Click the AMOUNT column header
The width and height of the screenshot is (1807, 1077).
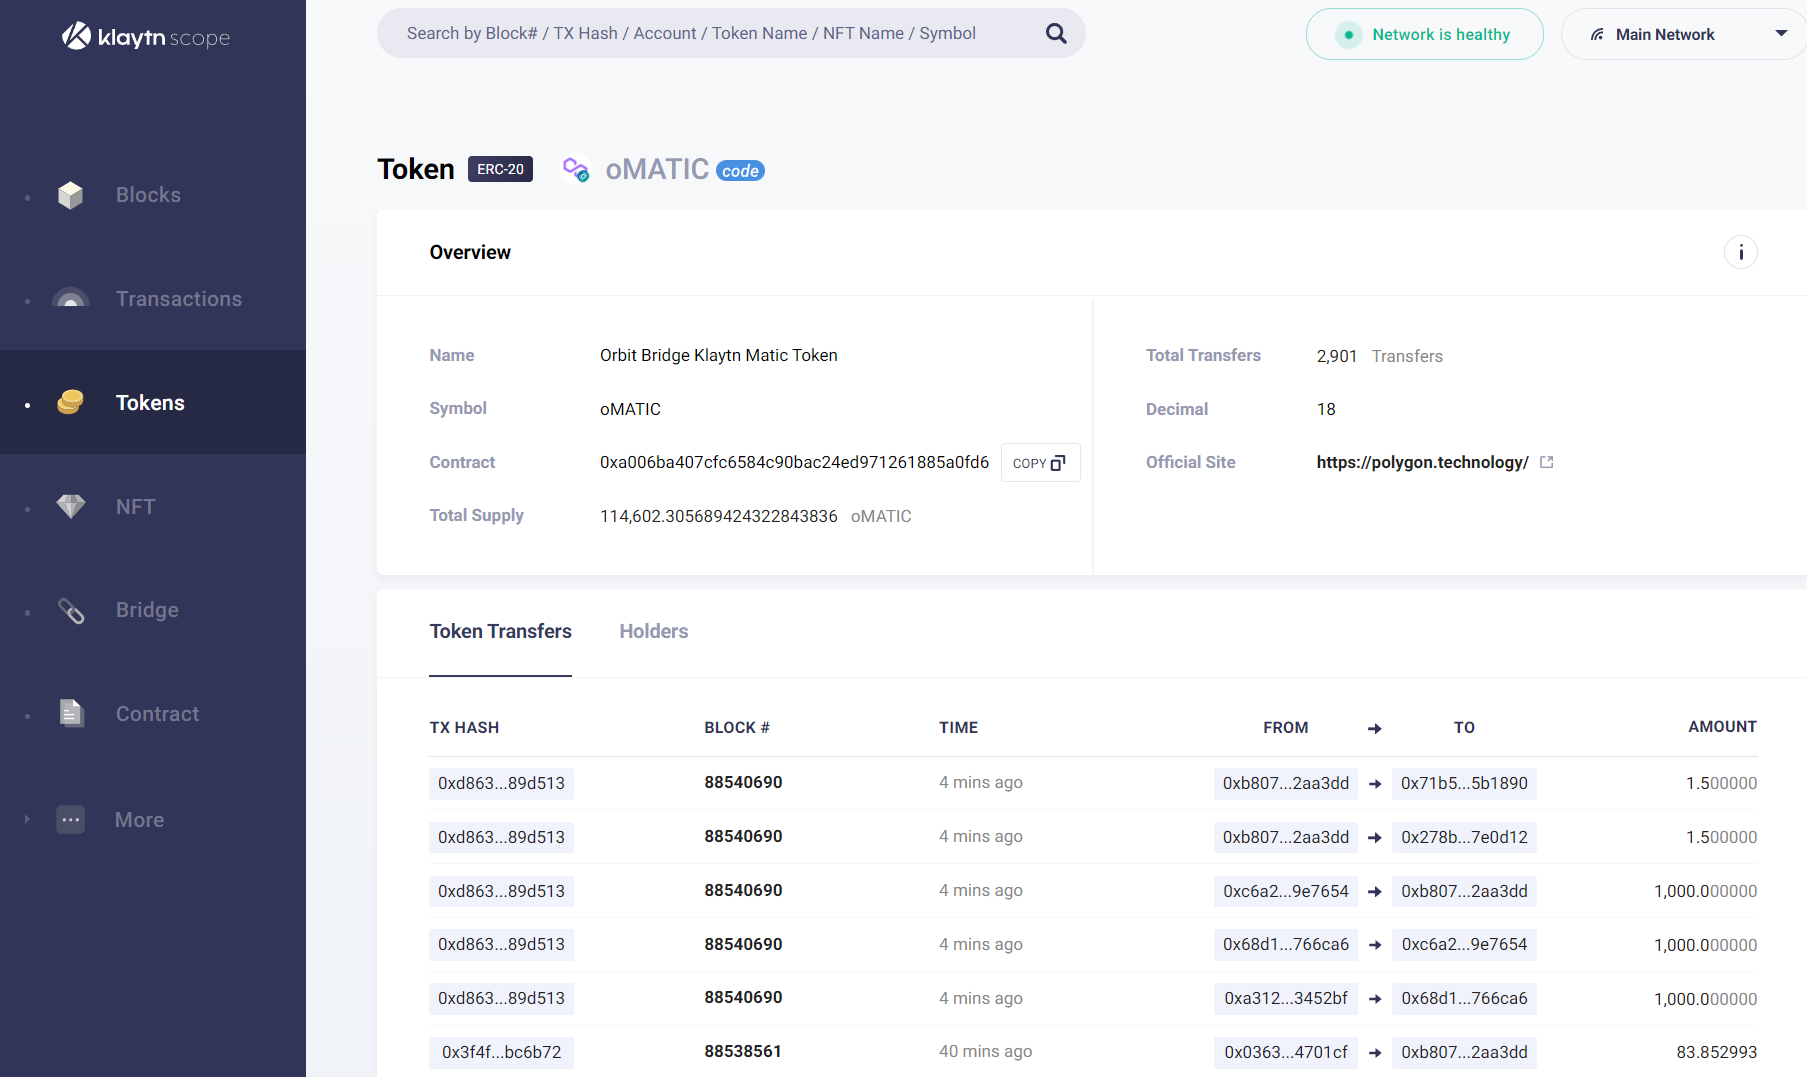point(1722,727)
